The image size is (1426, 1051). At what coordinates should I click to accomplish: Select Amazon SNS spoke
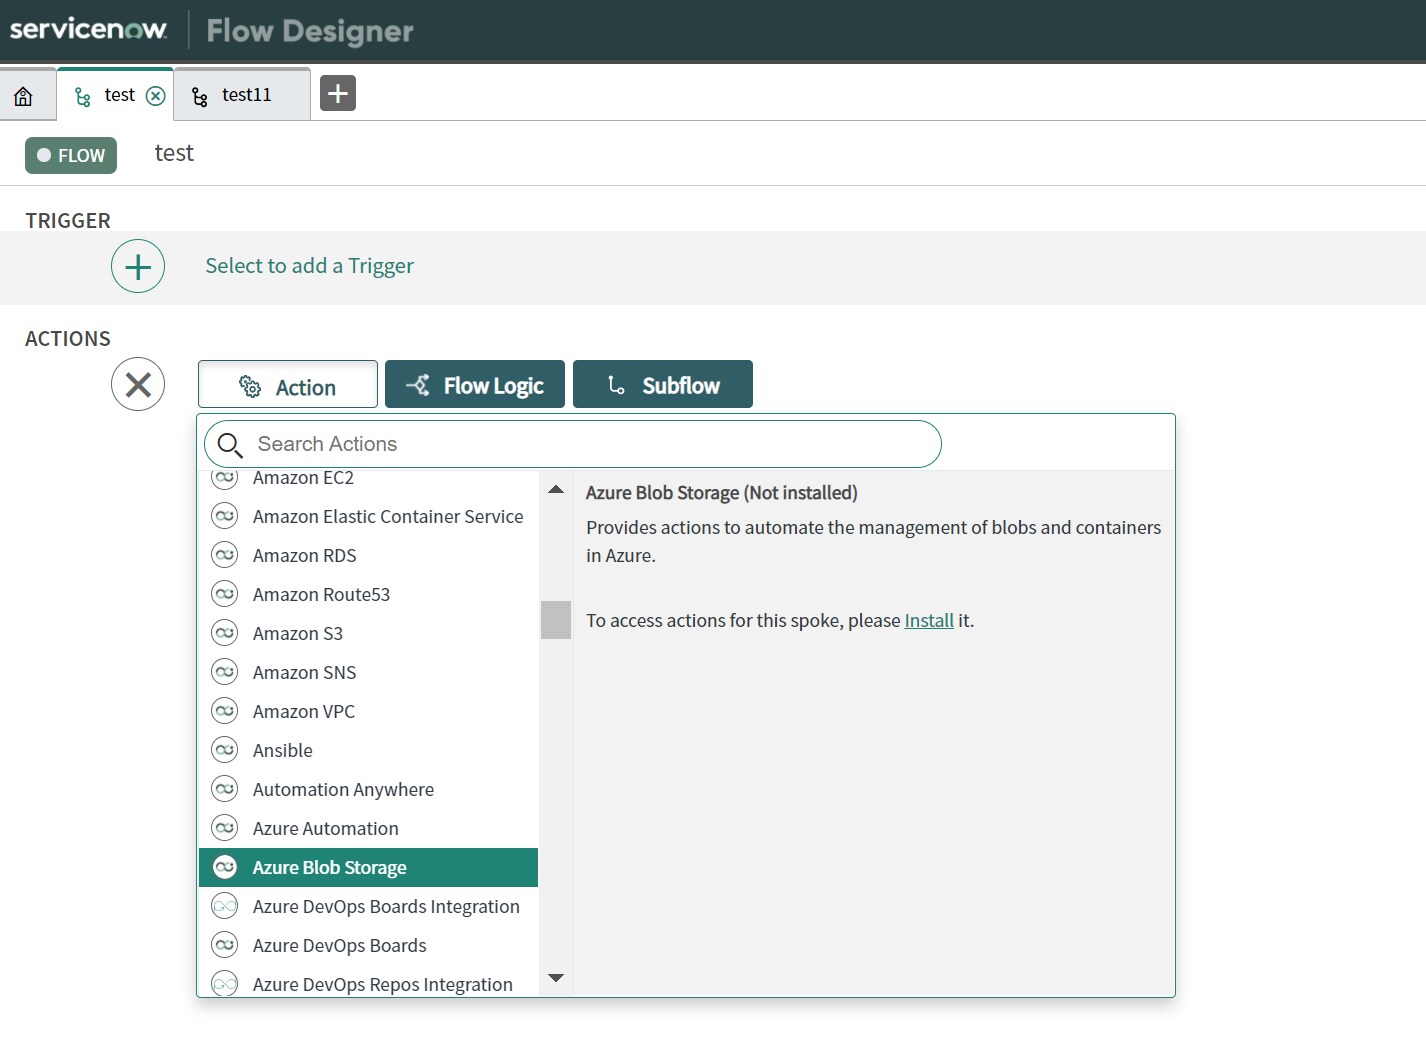pos(368,672)
